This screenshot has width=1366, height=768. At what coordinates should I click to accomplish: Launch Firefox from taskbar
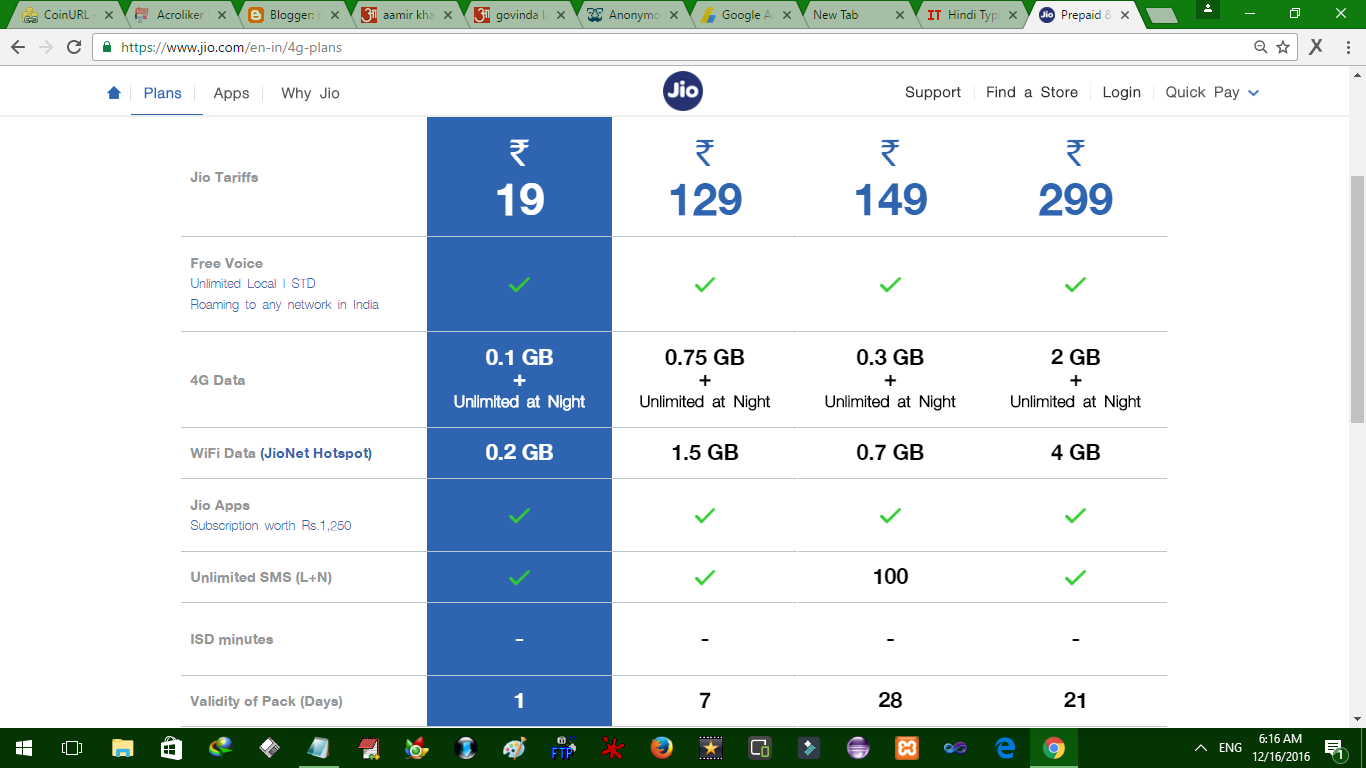[661, 748]
